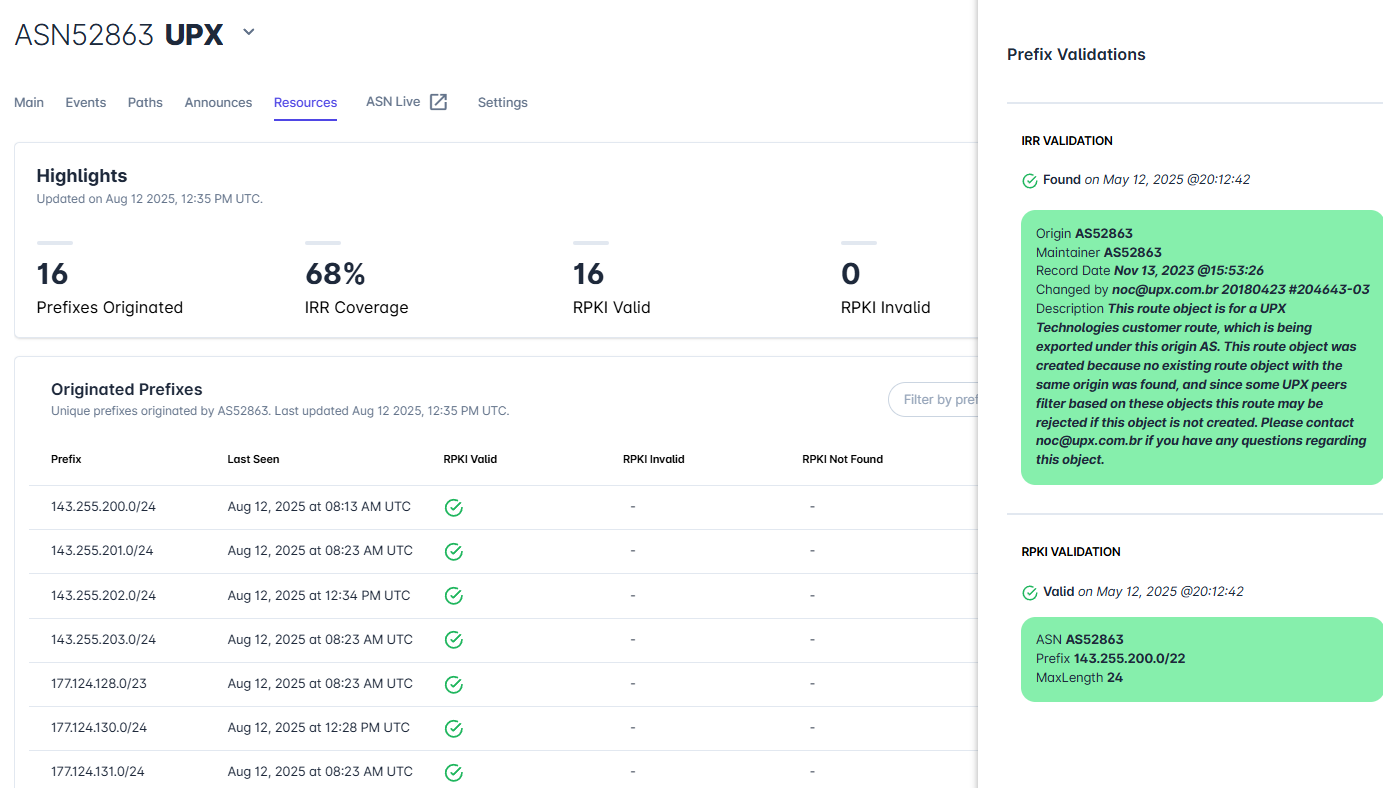Open the Settings tab
This screenshot has width=1383, height=788.
(x=502, y=102)
